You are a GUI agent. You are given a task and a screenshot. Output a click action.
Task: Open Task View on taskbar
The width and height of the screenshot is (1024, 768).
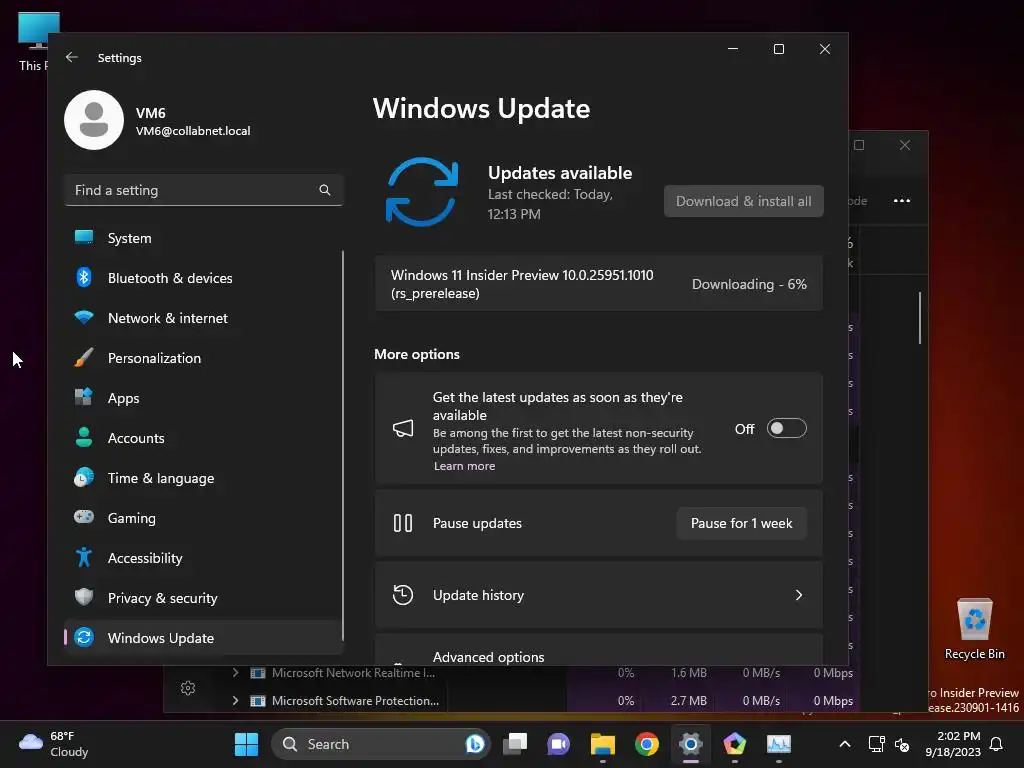[515, 744]
